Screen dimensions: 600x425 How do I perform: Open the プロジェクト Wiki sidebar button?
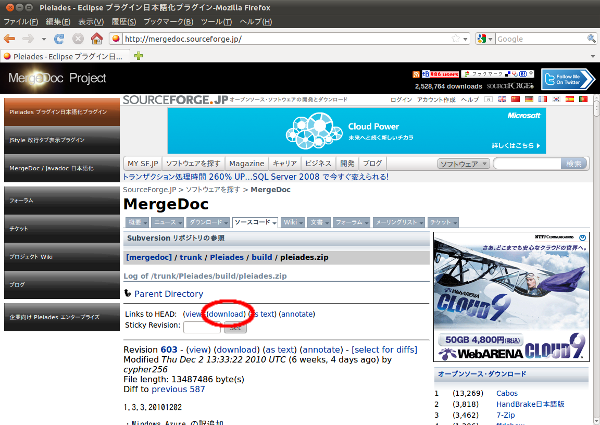(x=62, y=257)
